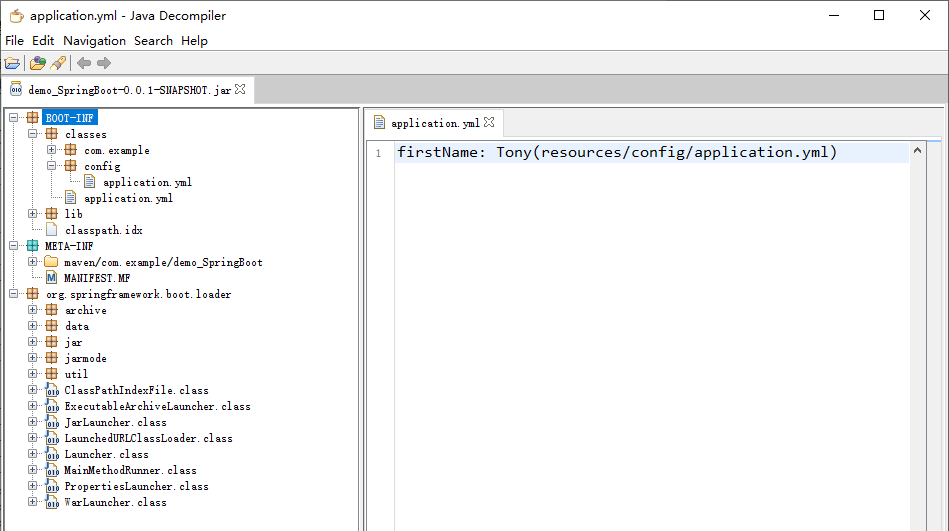Close the application.yml editor tab
The width and height of the screenshot is (949, 531).
[489, 122]
